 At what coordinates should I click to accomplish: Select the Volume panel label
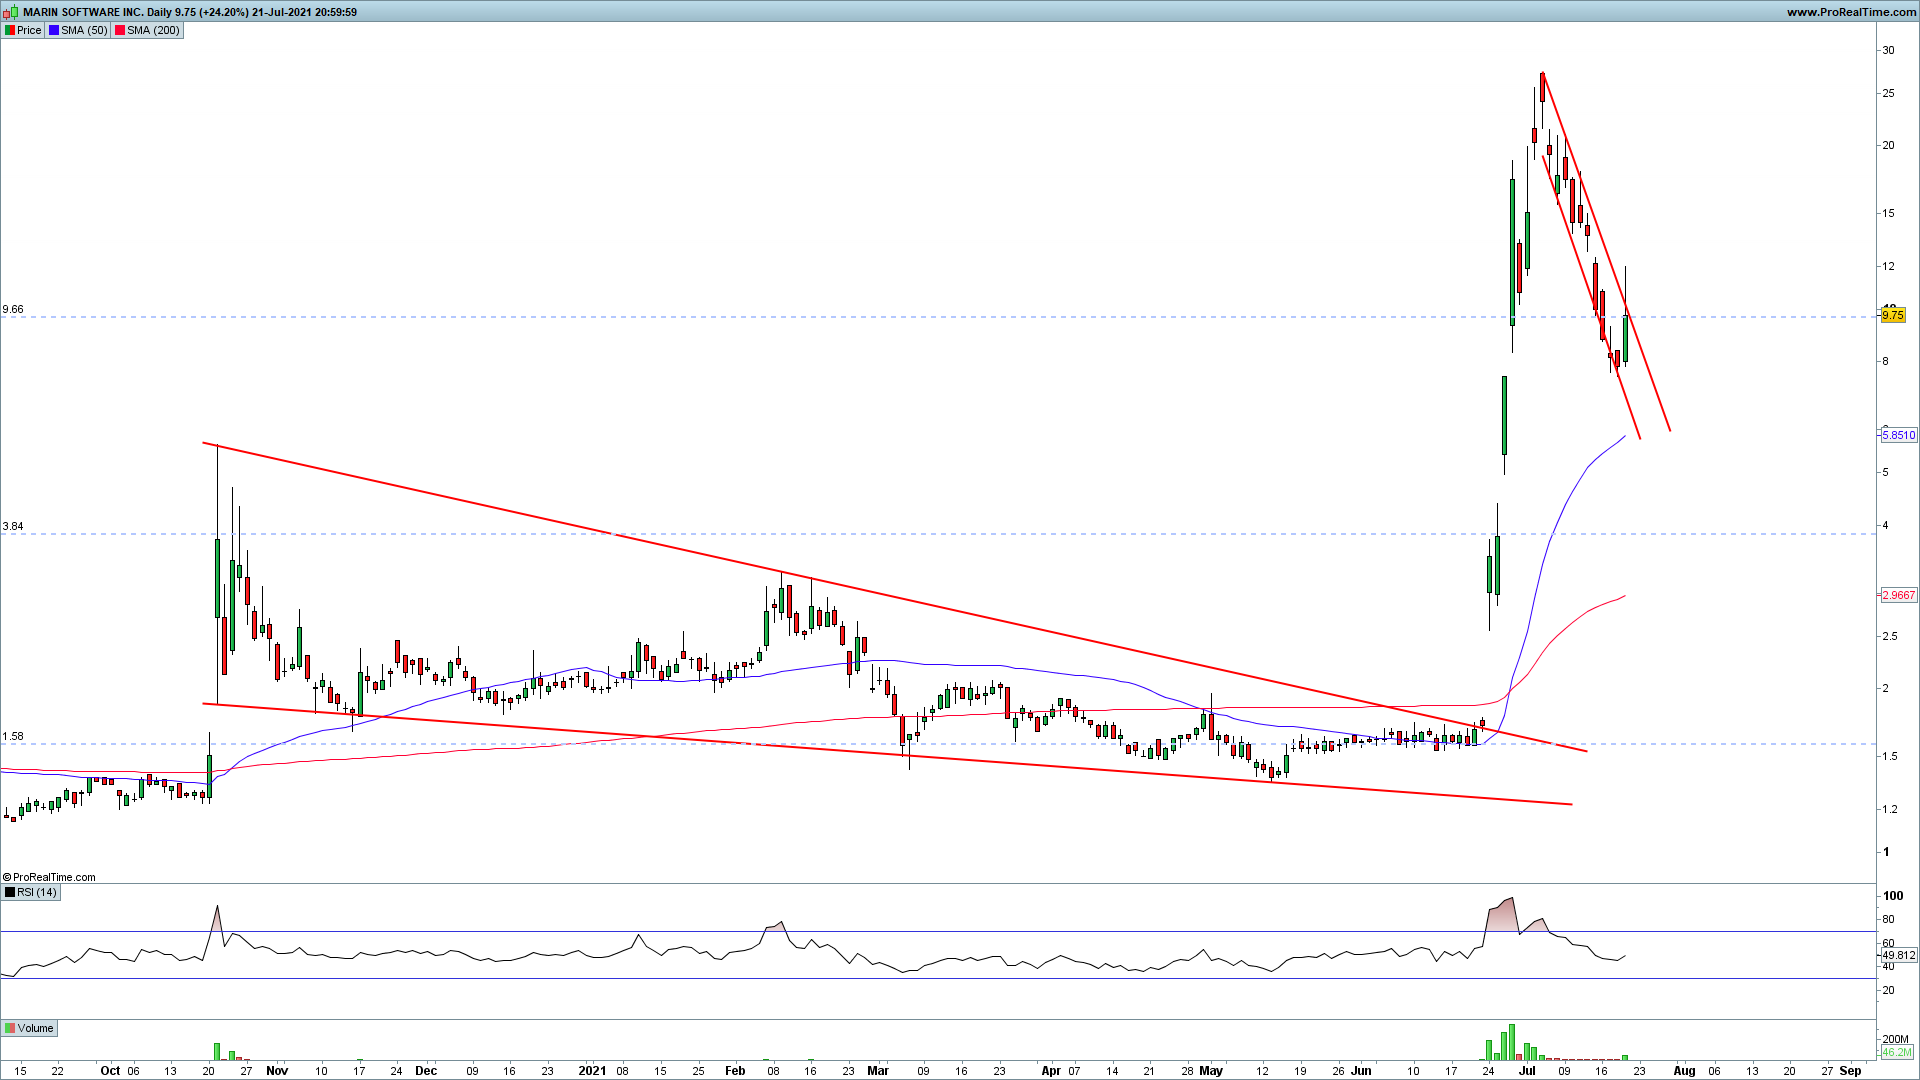35,1028
